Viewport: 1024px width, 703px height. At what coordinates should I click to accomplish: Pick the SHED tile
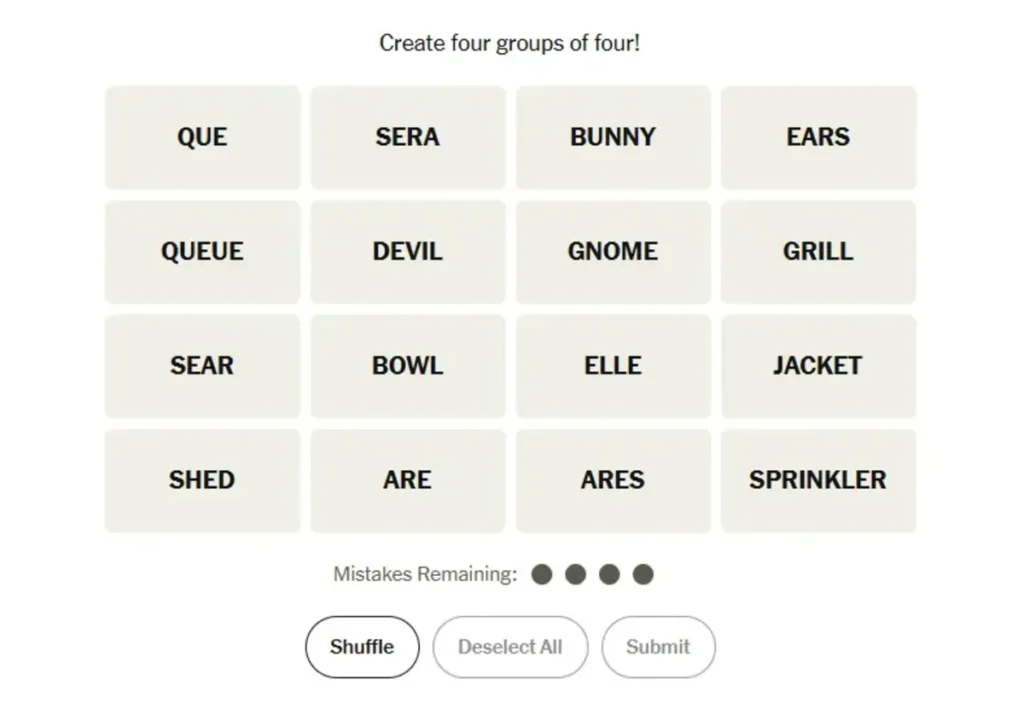(202, 480)
